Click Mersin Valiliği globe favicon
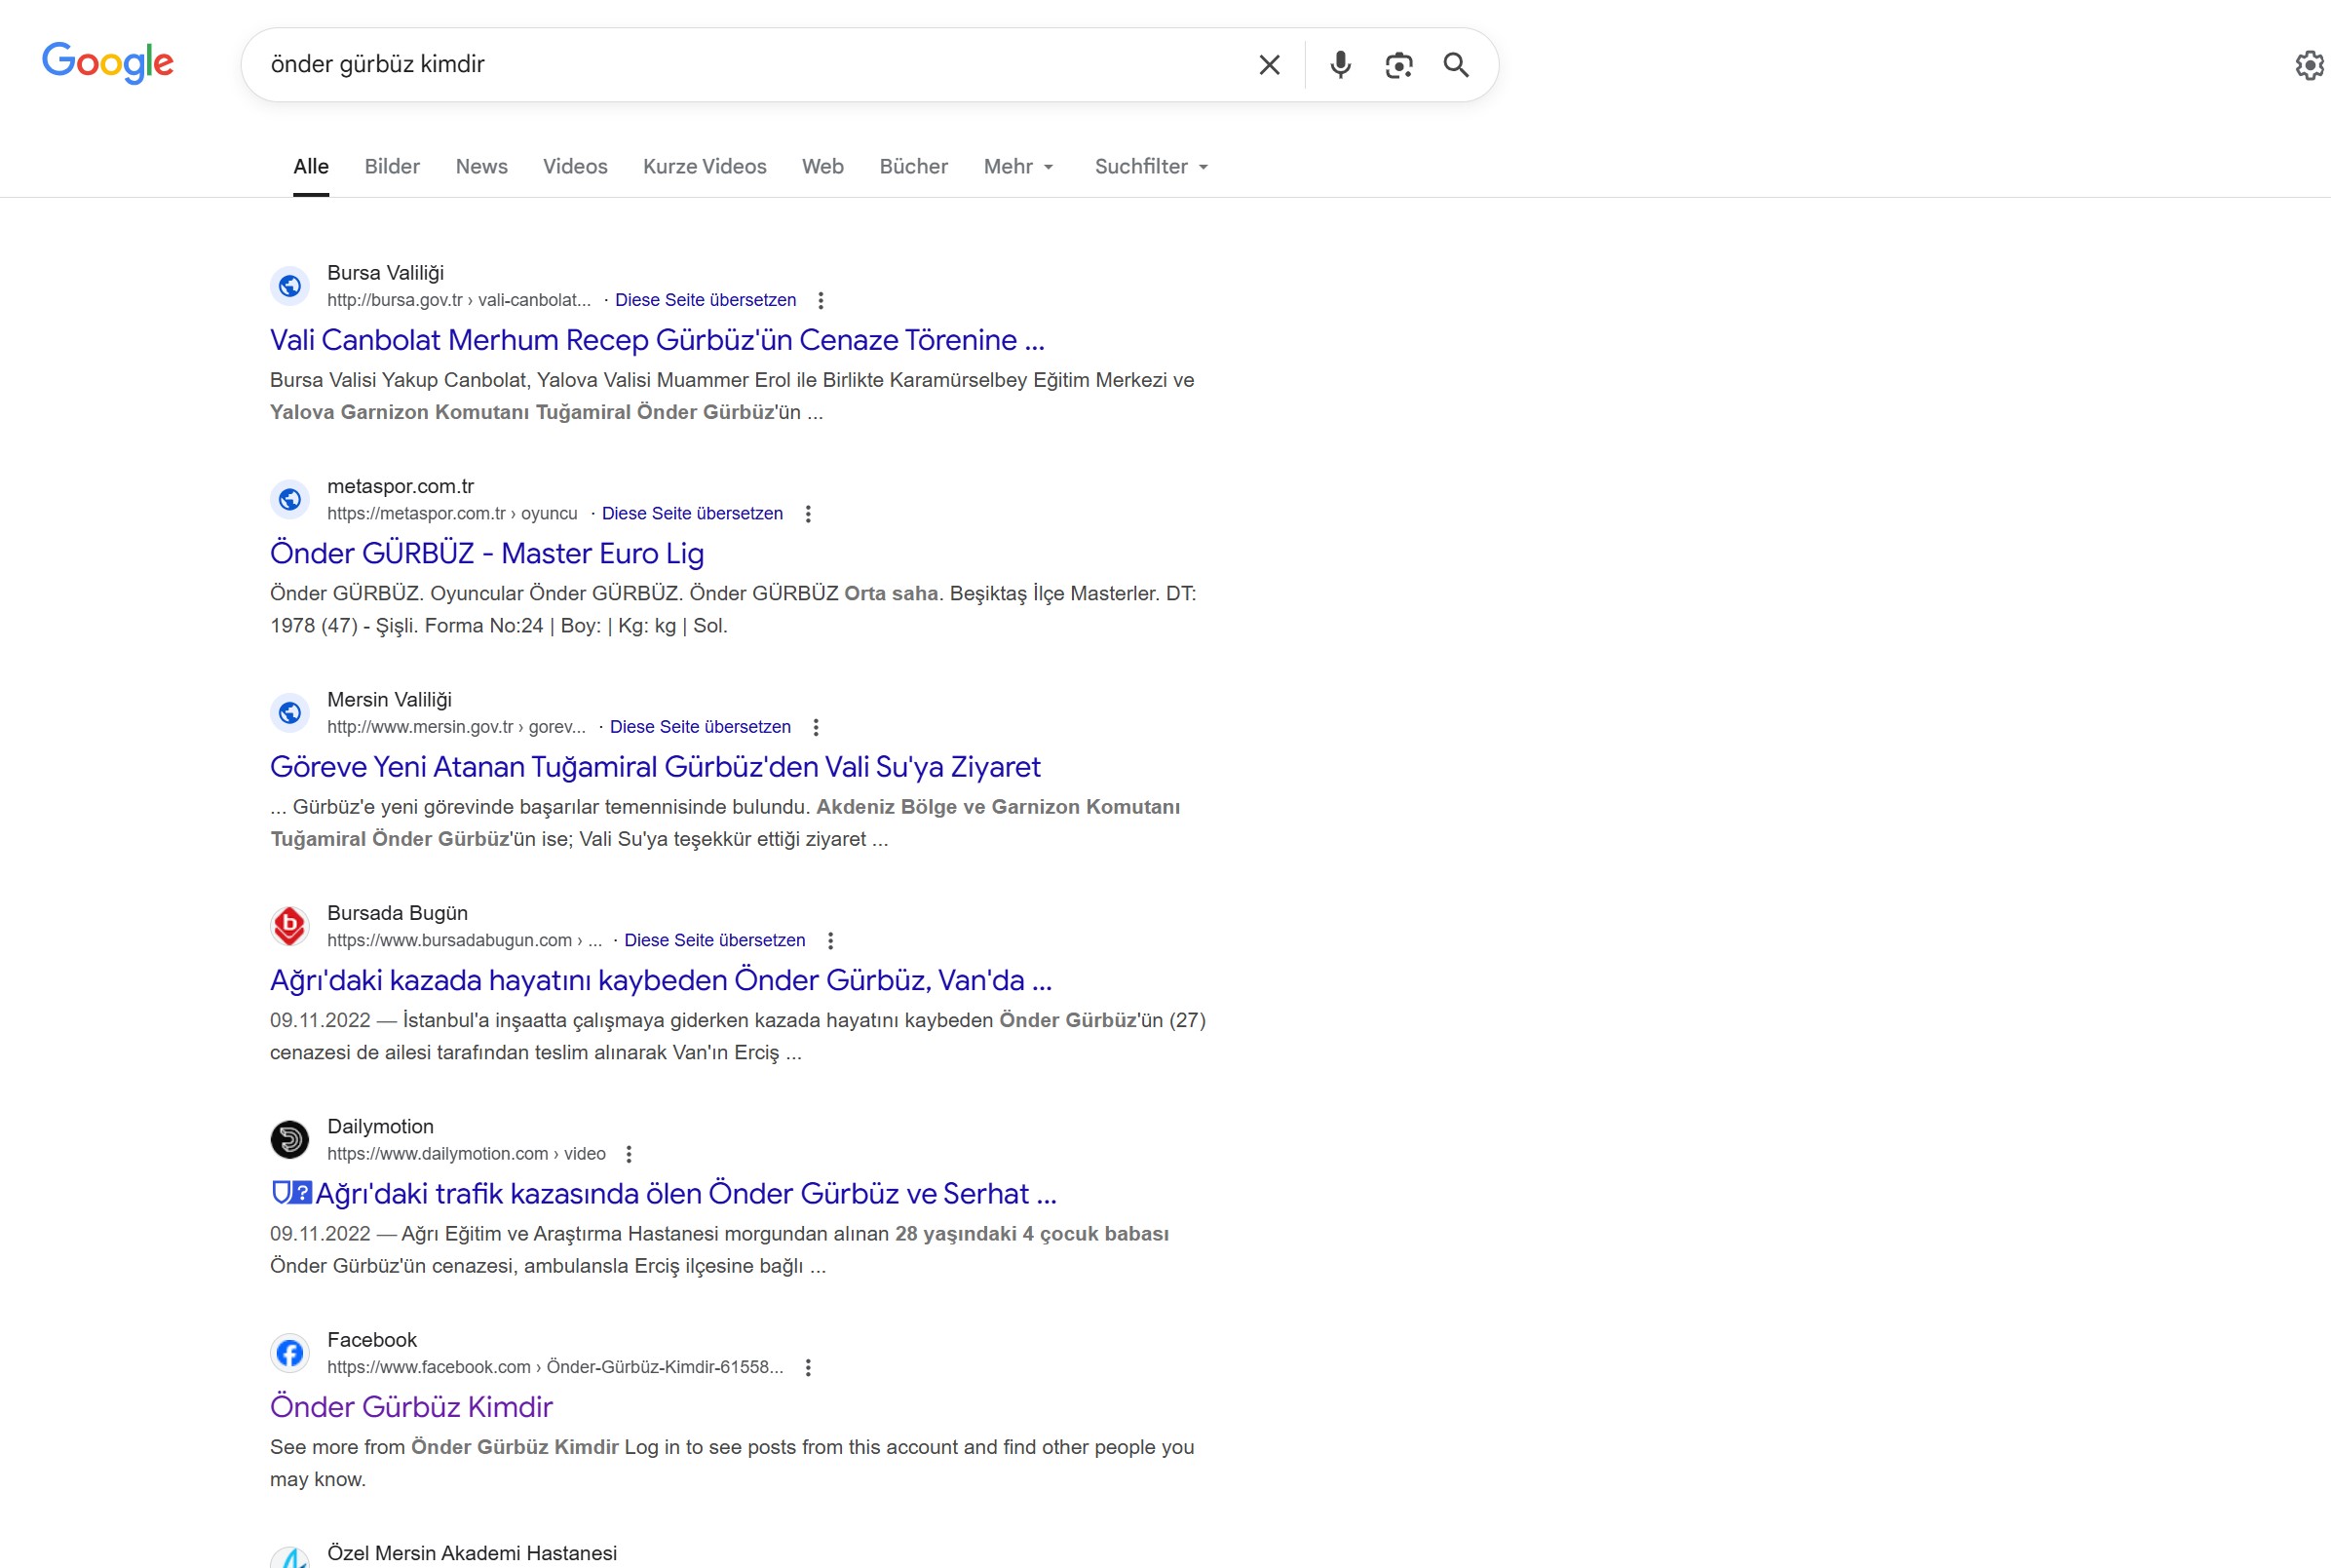This screenshot has height=1568, width=2331. (290, 713)
